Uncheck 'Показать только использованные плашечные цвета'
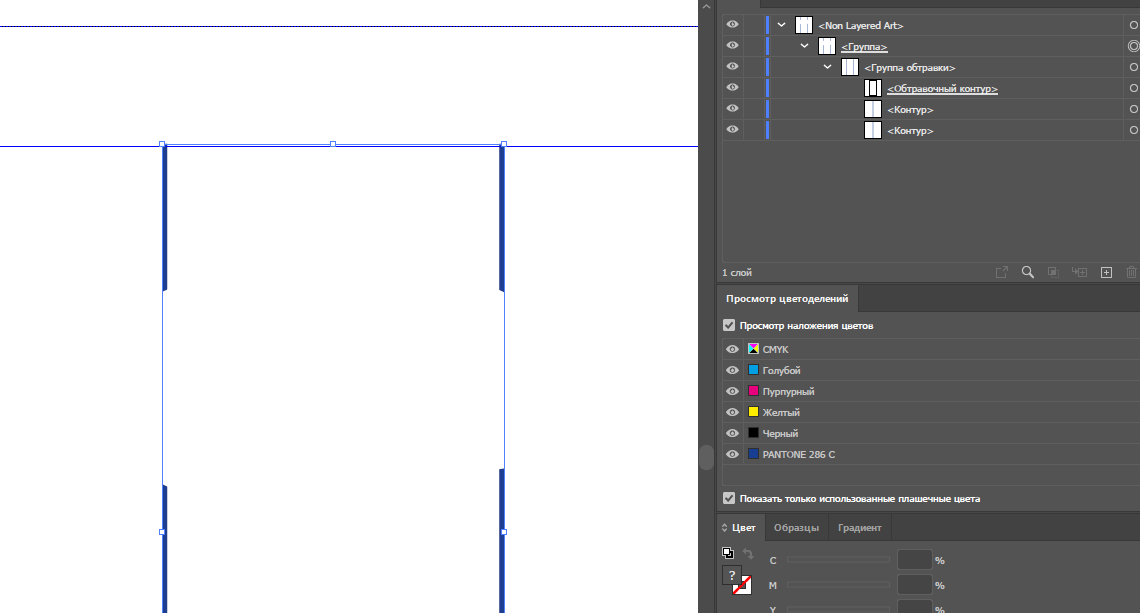Viewport: 1140px width, 613px height. point(729,498)
